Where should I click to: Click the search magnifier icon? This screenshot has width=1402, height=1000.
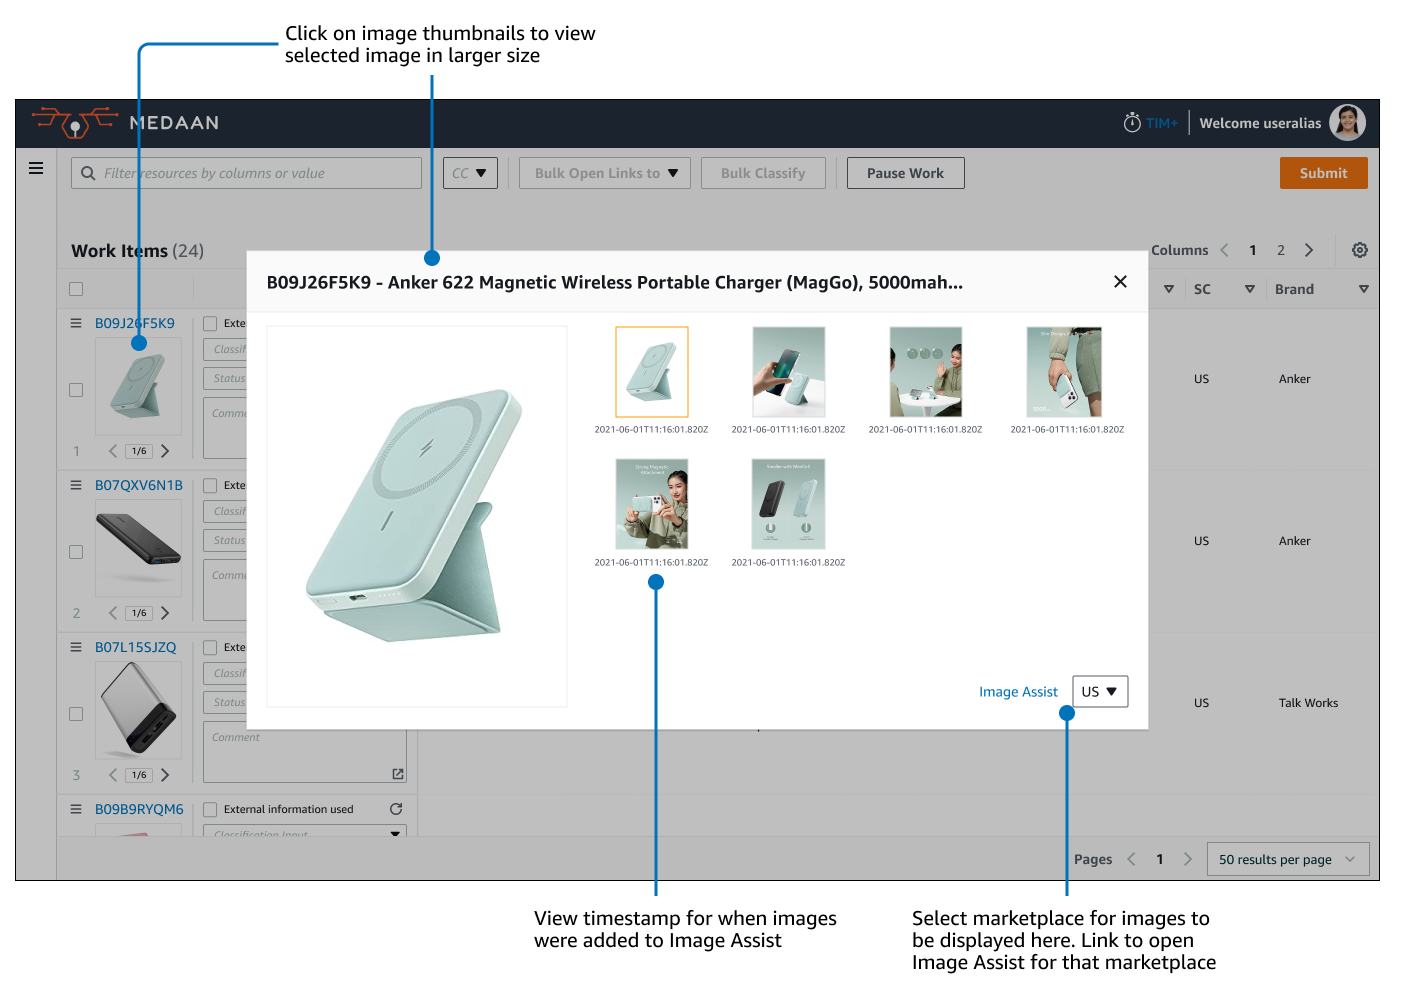(88, 173)
